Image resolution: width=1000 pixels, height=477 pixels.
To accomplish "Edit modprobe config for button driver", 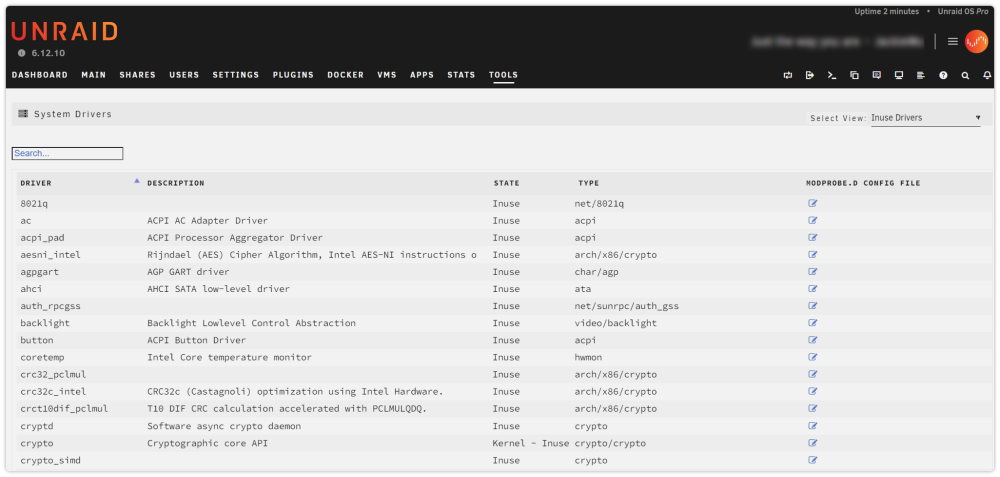I will (812, 340).
